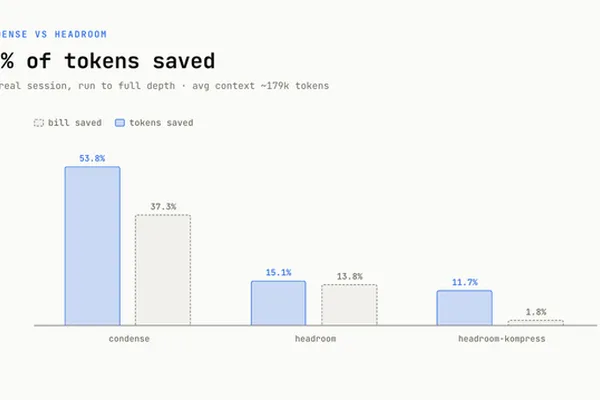This screenshot has width=600, height=400.
Task: Click the 1.8% value label
Action: pyautogui.click(x=536, y=312)
